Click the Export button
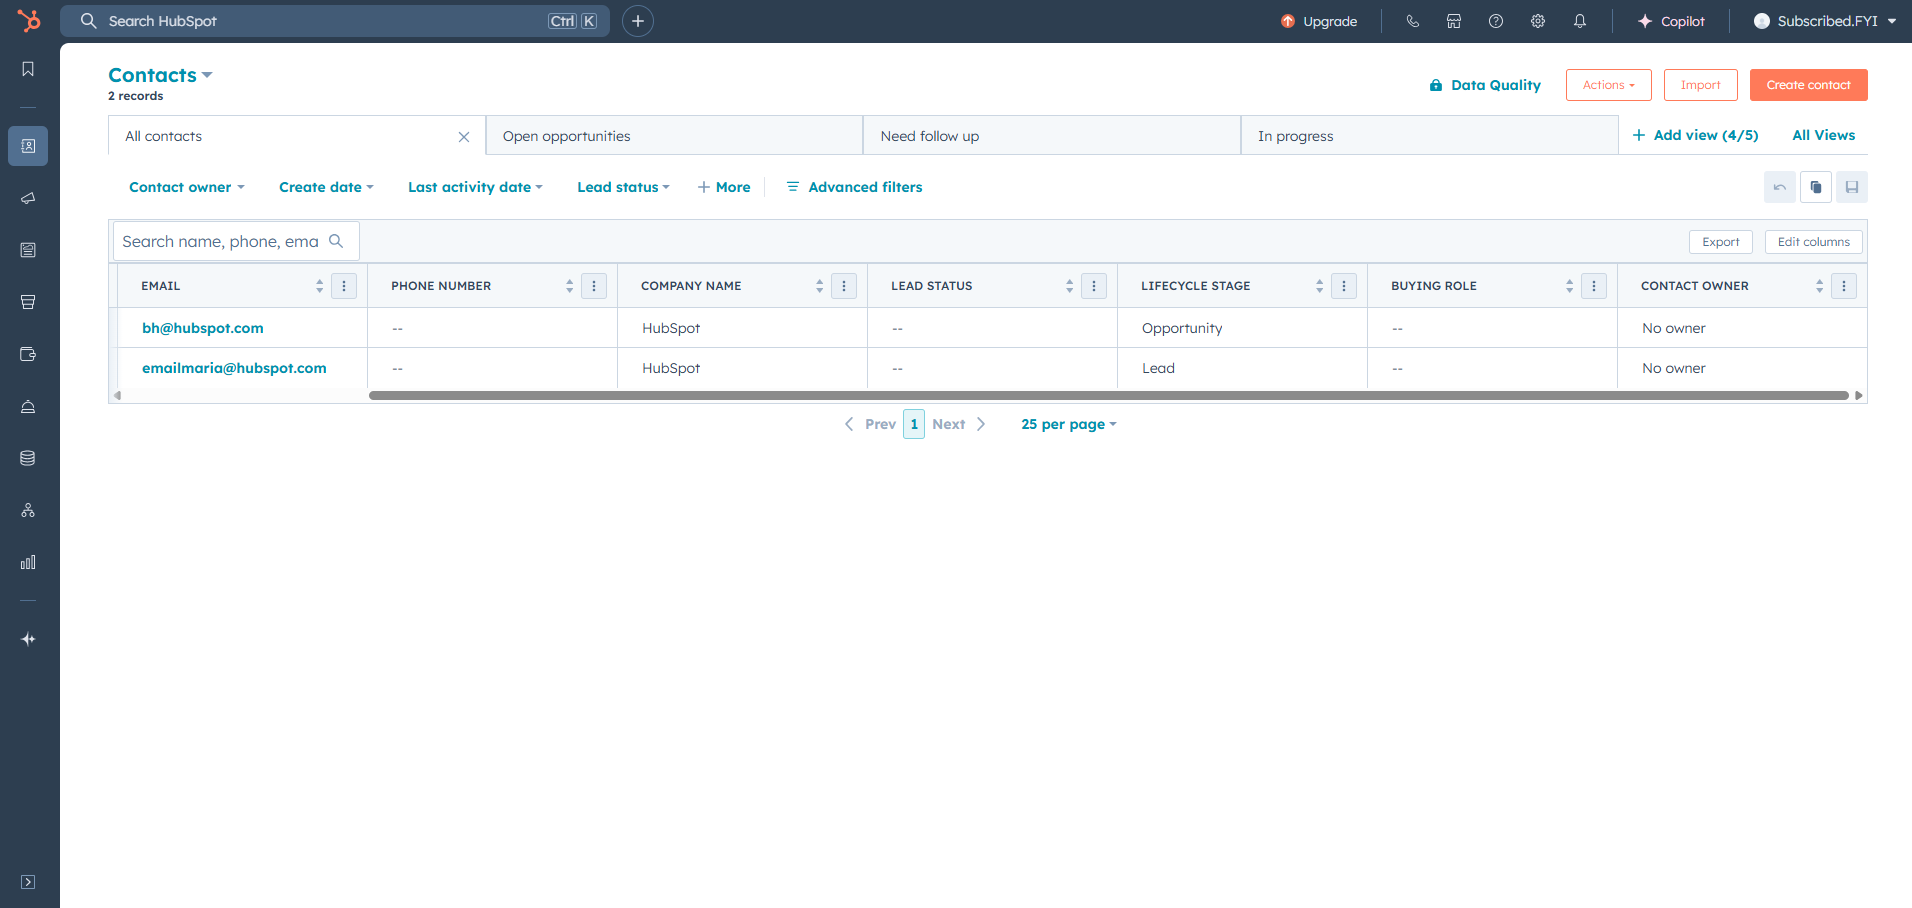Image resolution: width=1912 pixels, height=908 pixels. tap(1720, 242)
